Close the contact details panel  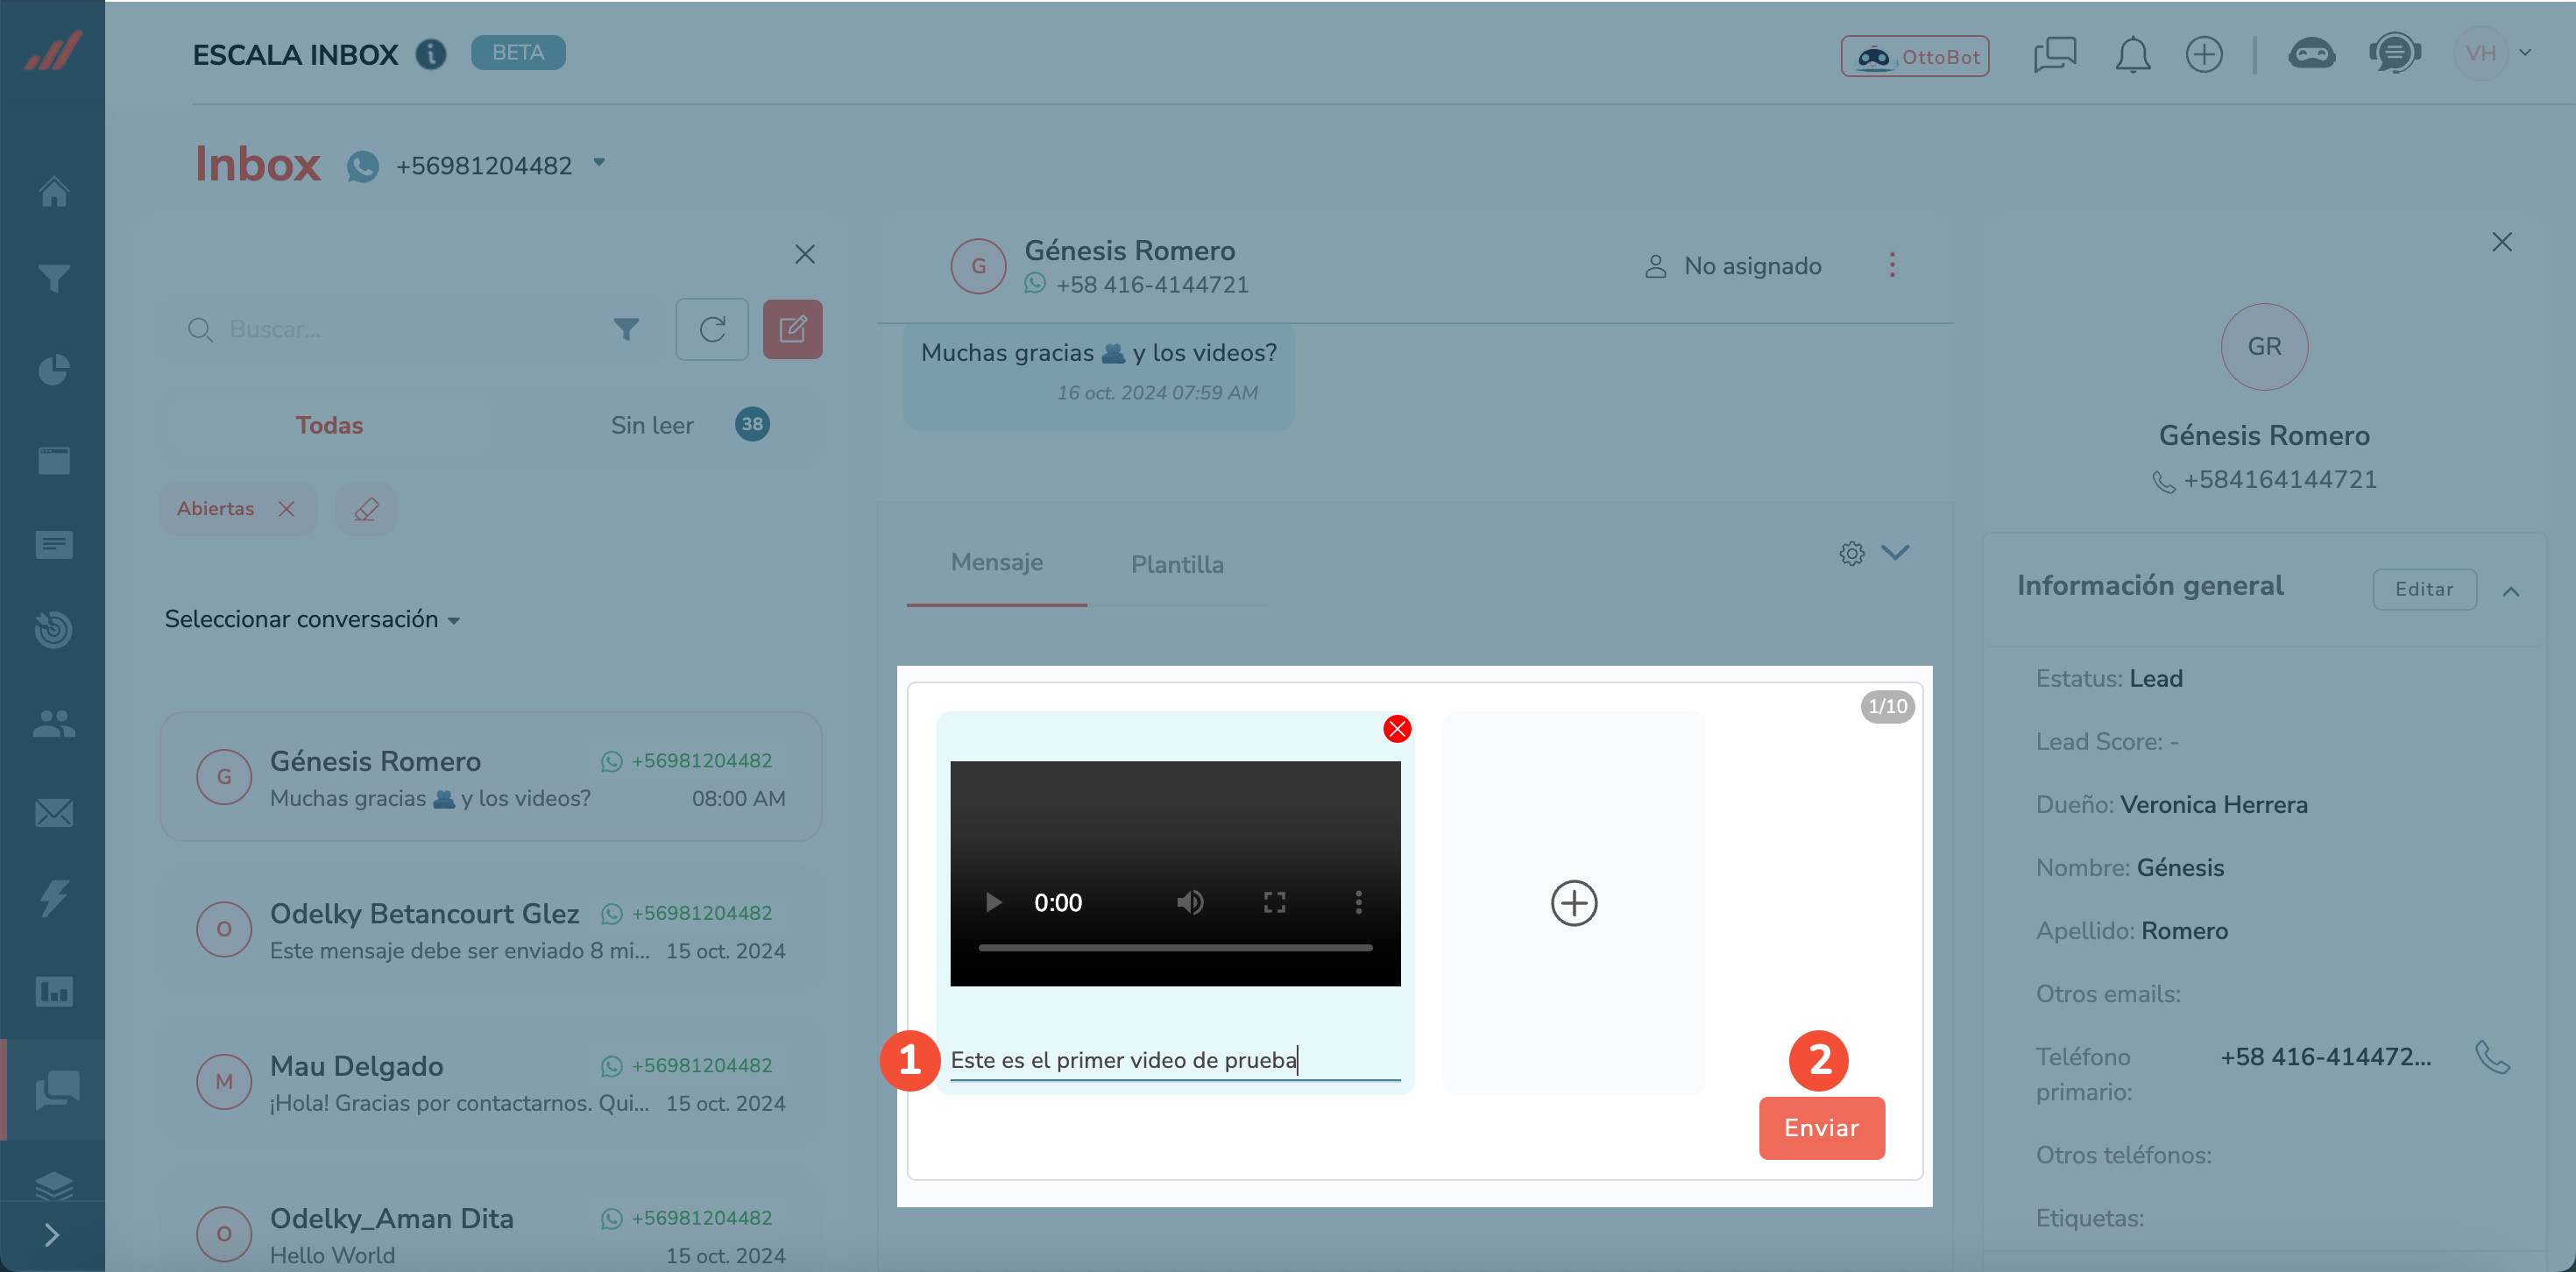click(2501, 242)
